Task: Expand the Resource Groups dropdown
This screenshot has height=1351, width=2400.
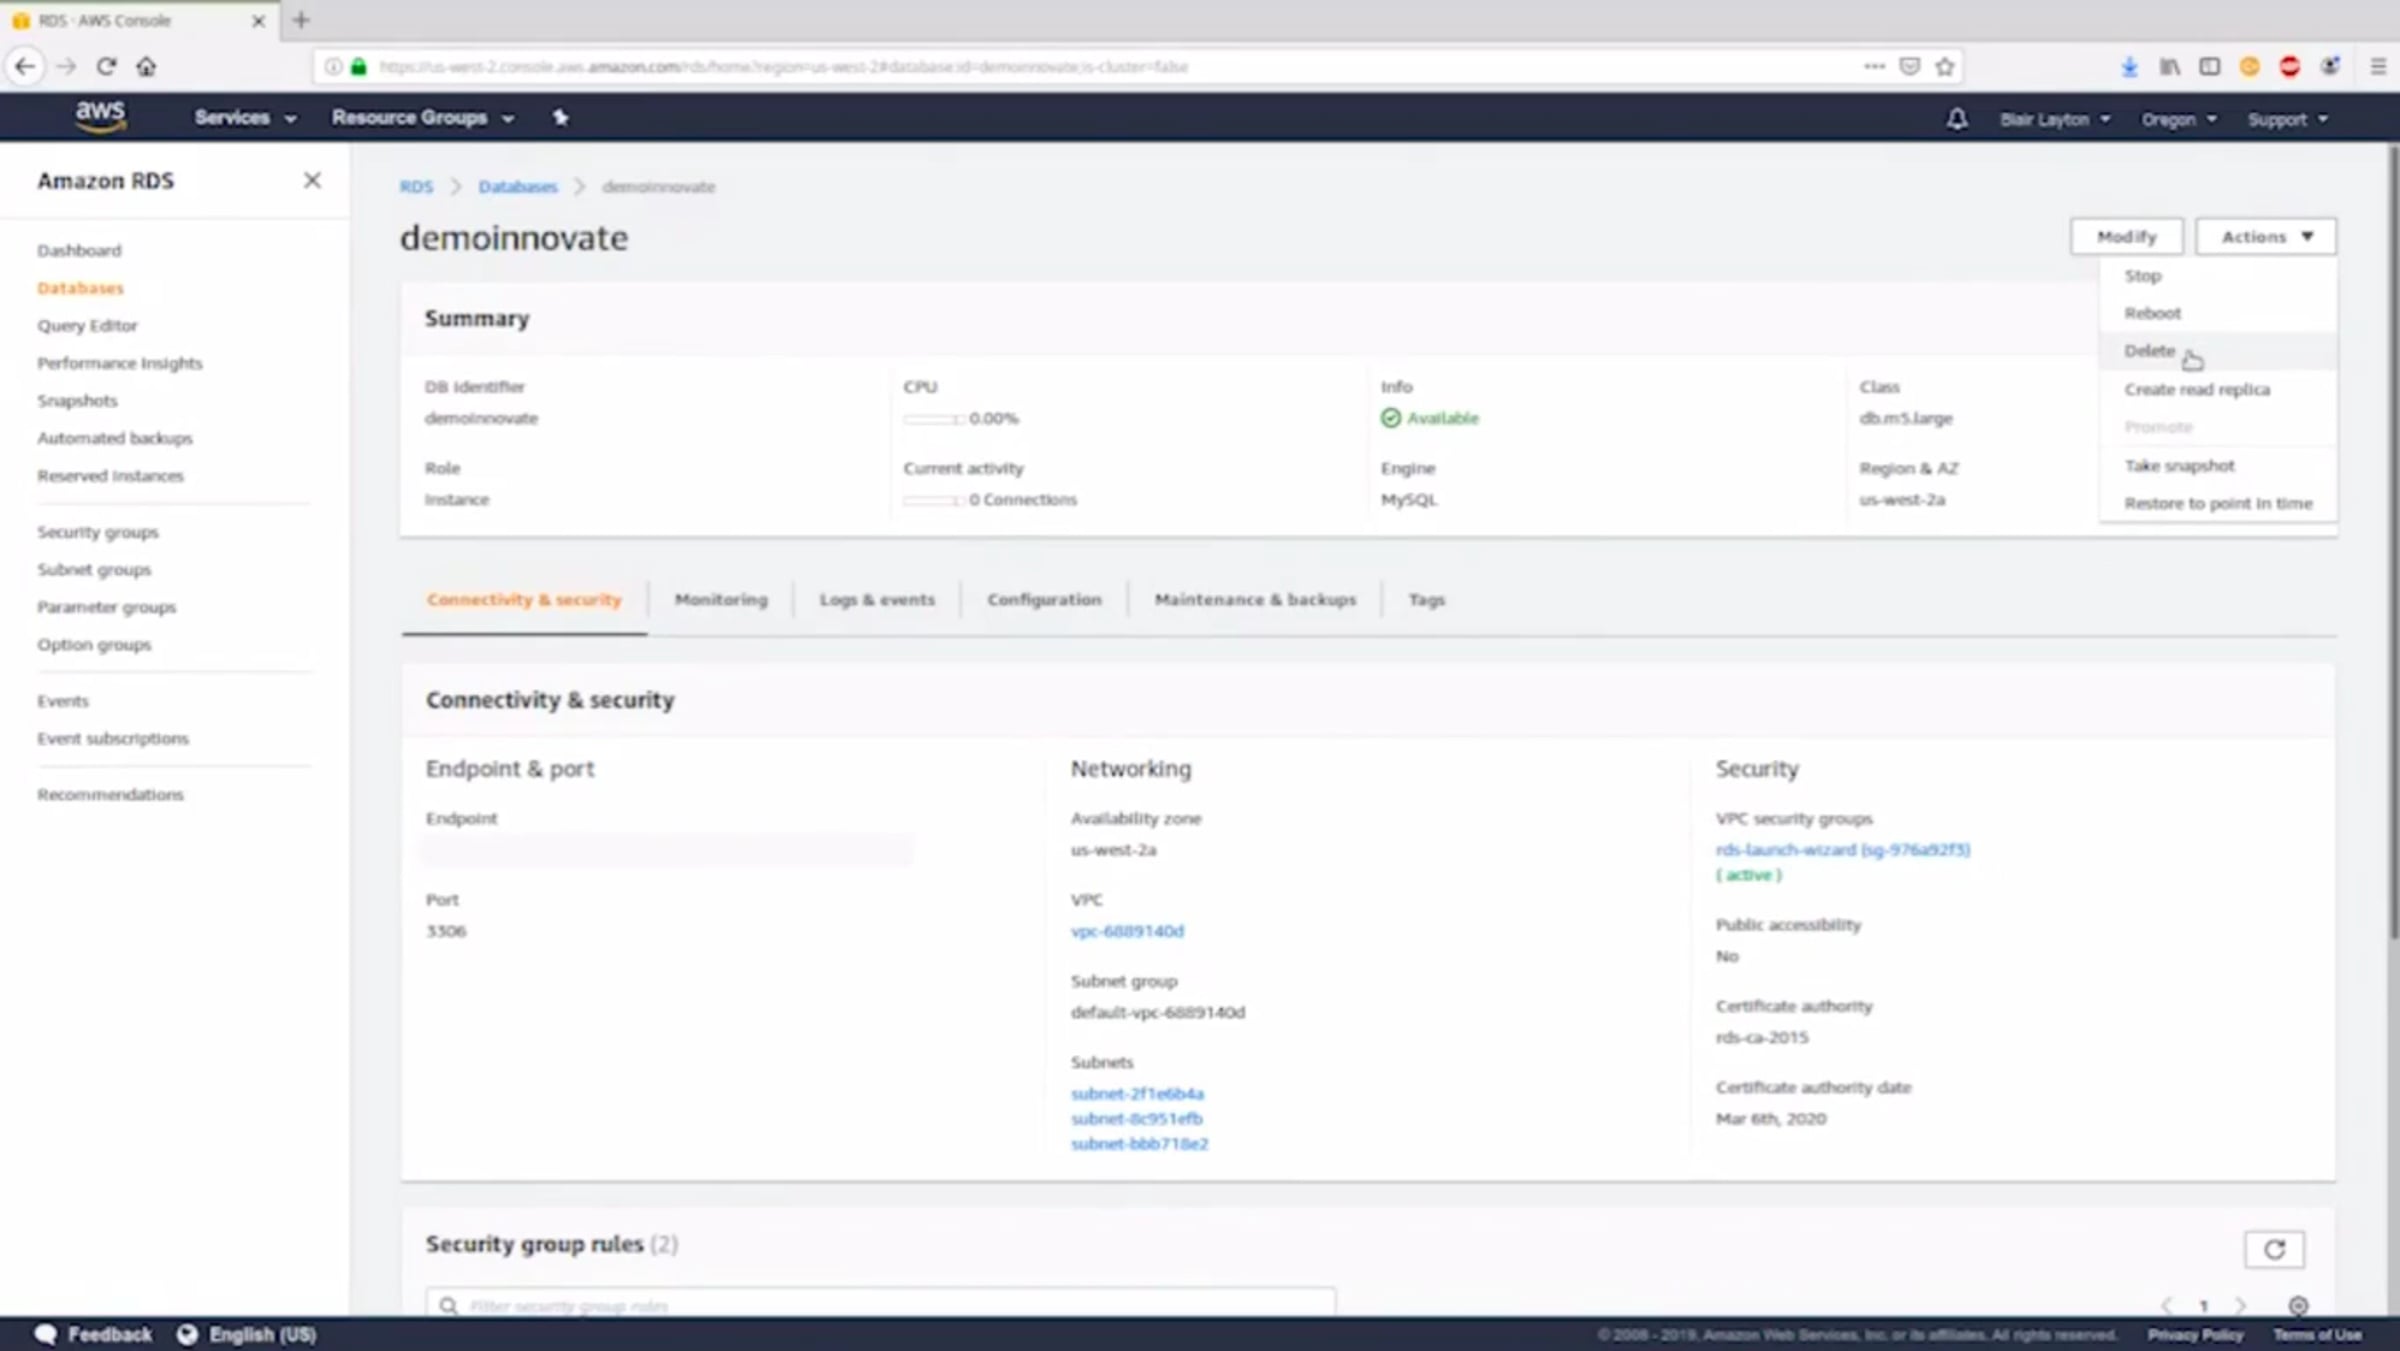Action: tap(423, 118)
